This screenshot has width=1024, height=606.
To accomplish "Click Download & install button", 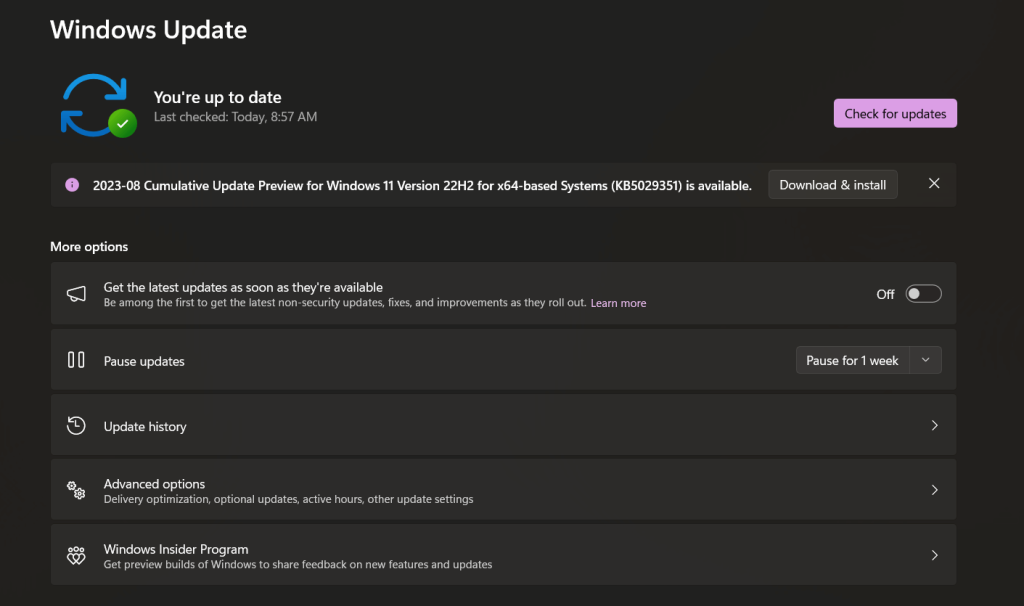I will pos(832,185).
